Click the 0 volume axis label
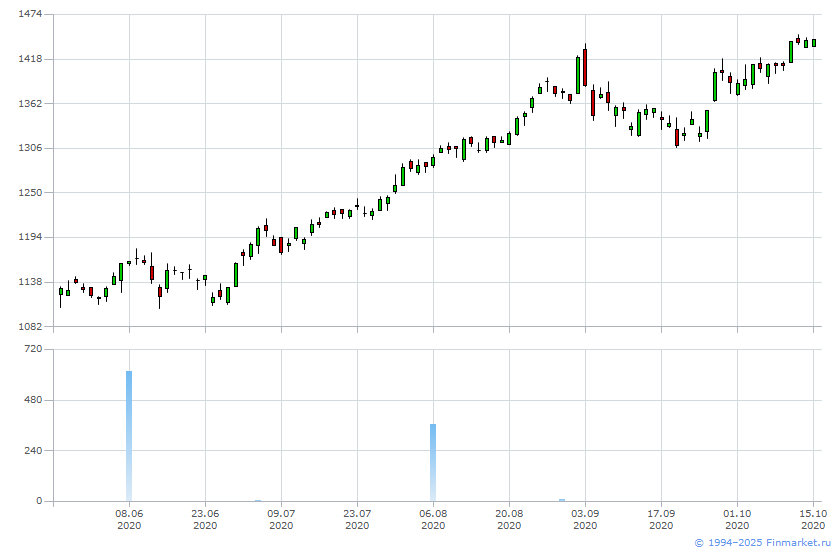Screen dimensions: 840x550 point(39,501)
